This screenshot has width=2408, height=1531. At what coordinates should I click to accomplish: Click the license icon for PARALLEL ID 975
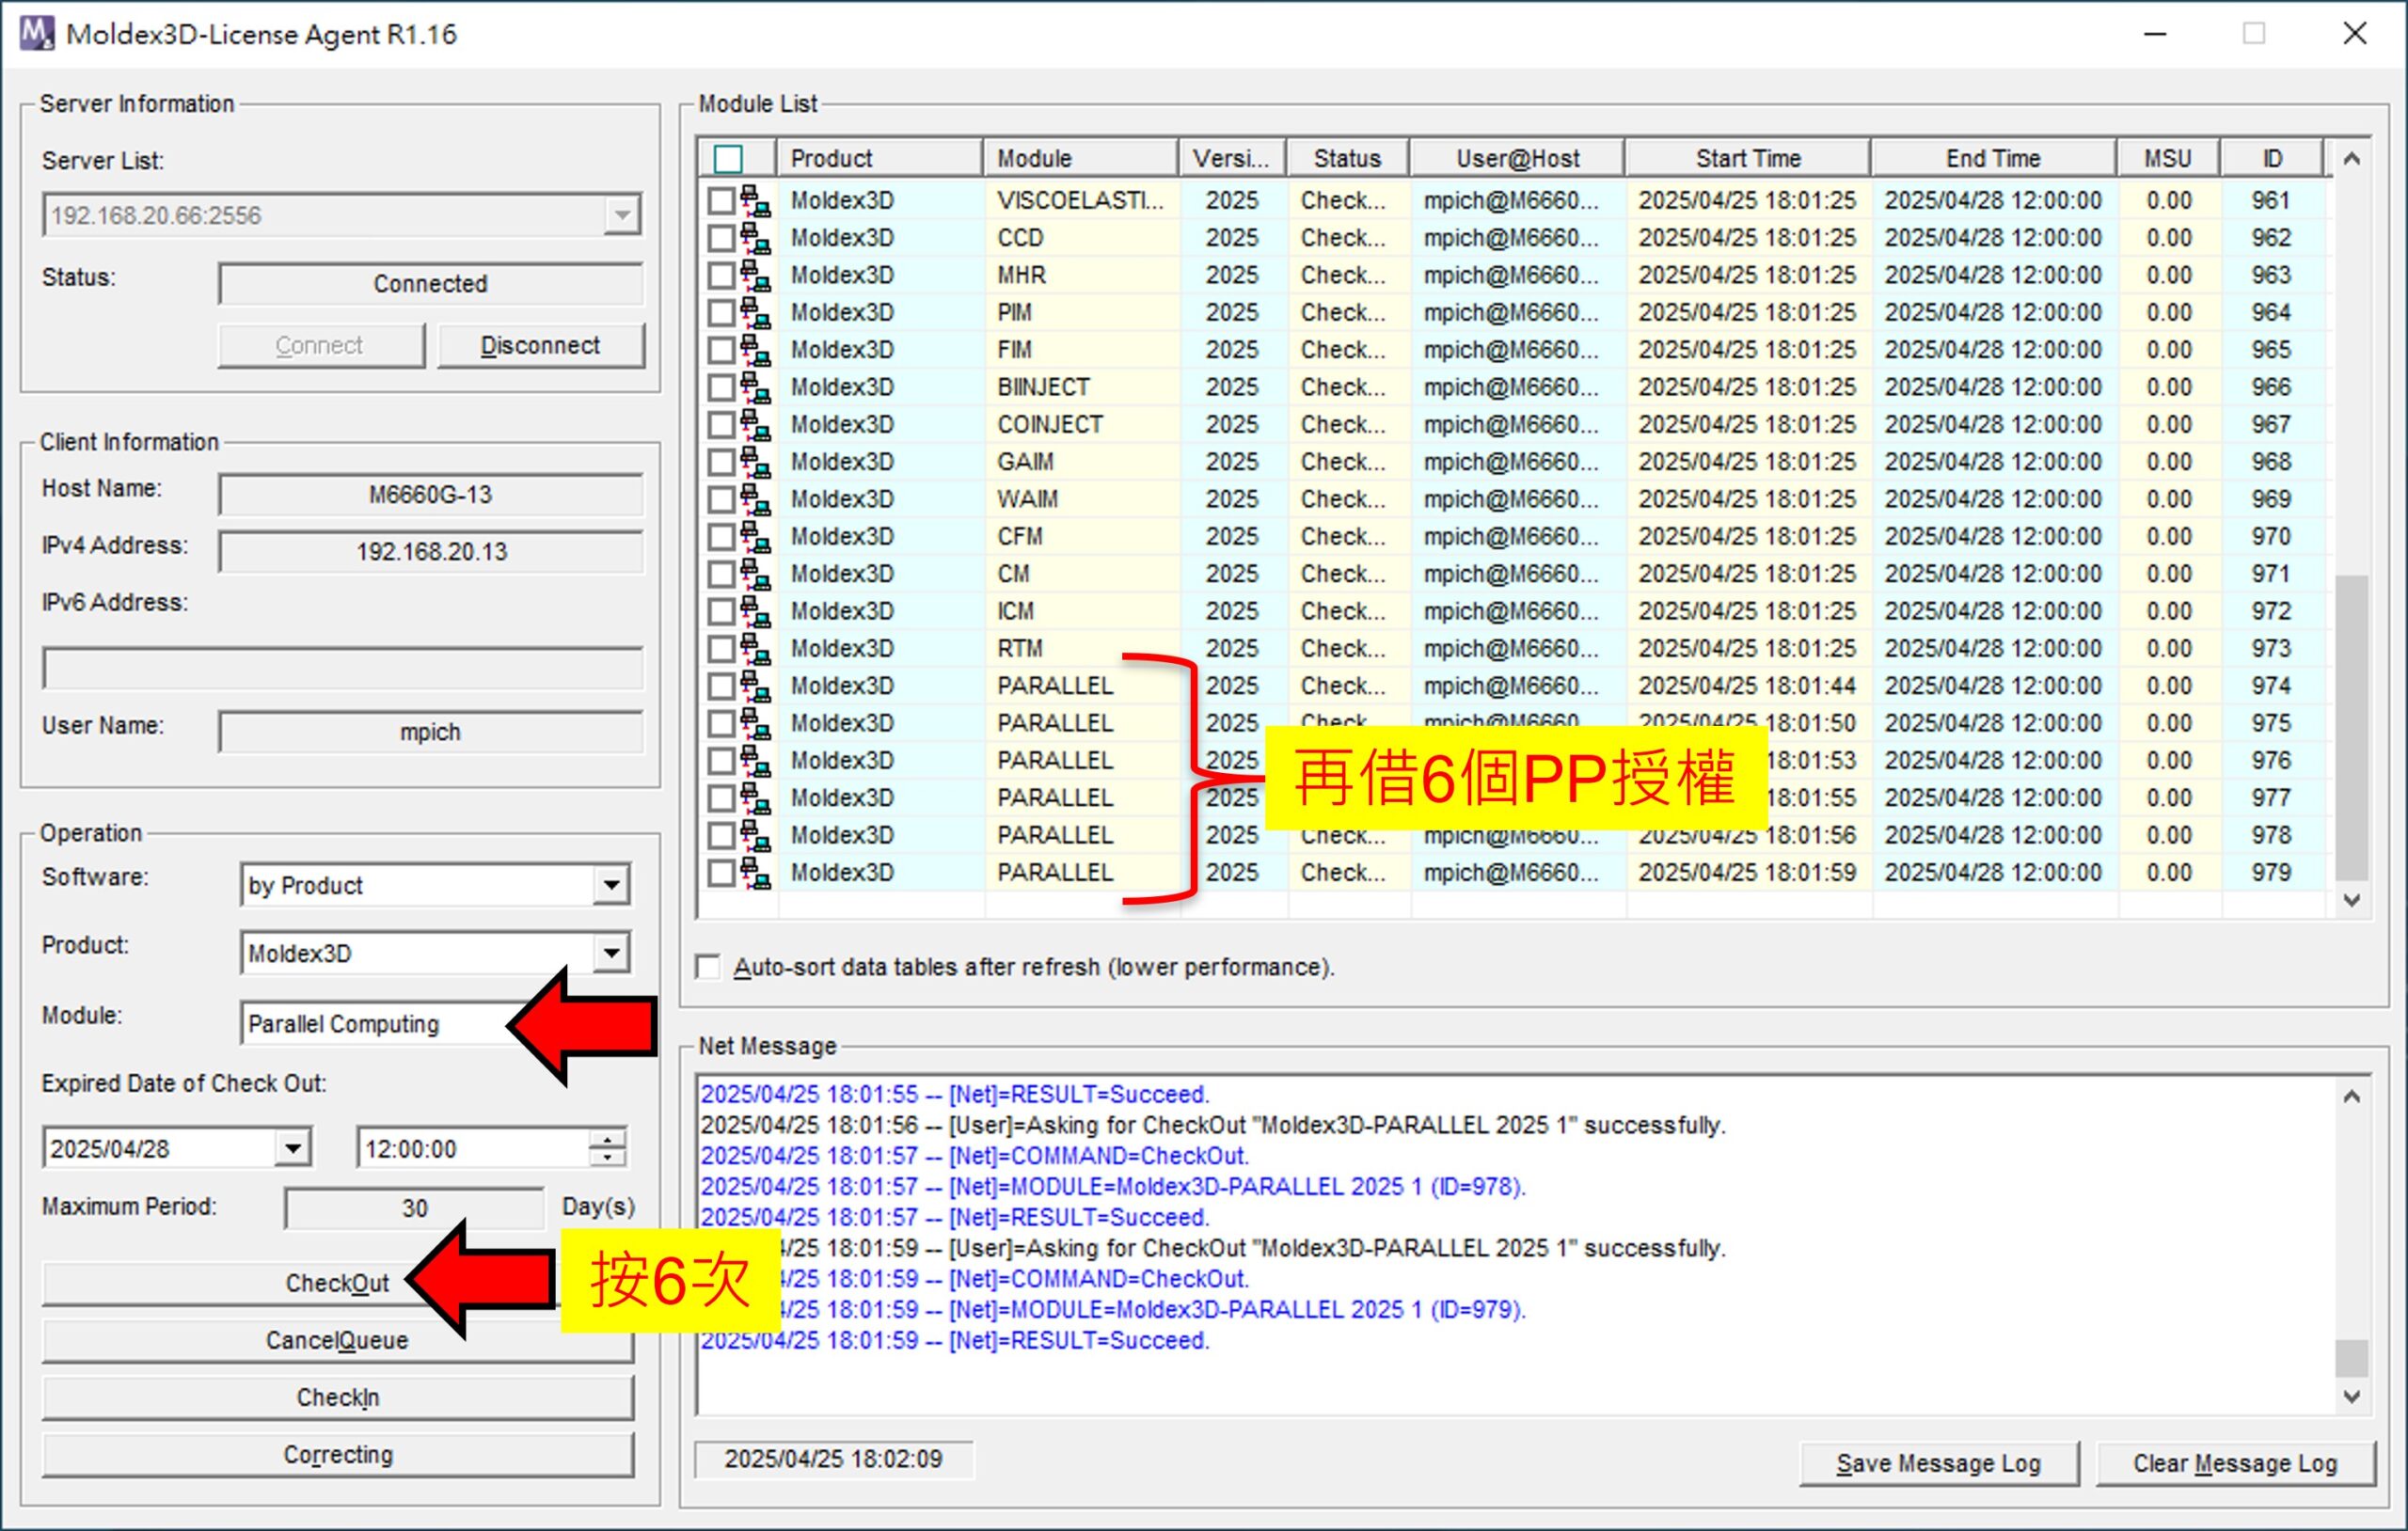tap(755, 723)
